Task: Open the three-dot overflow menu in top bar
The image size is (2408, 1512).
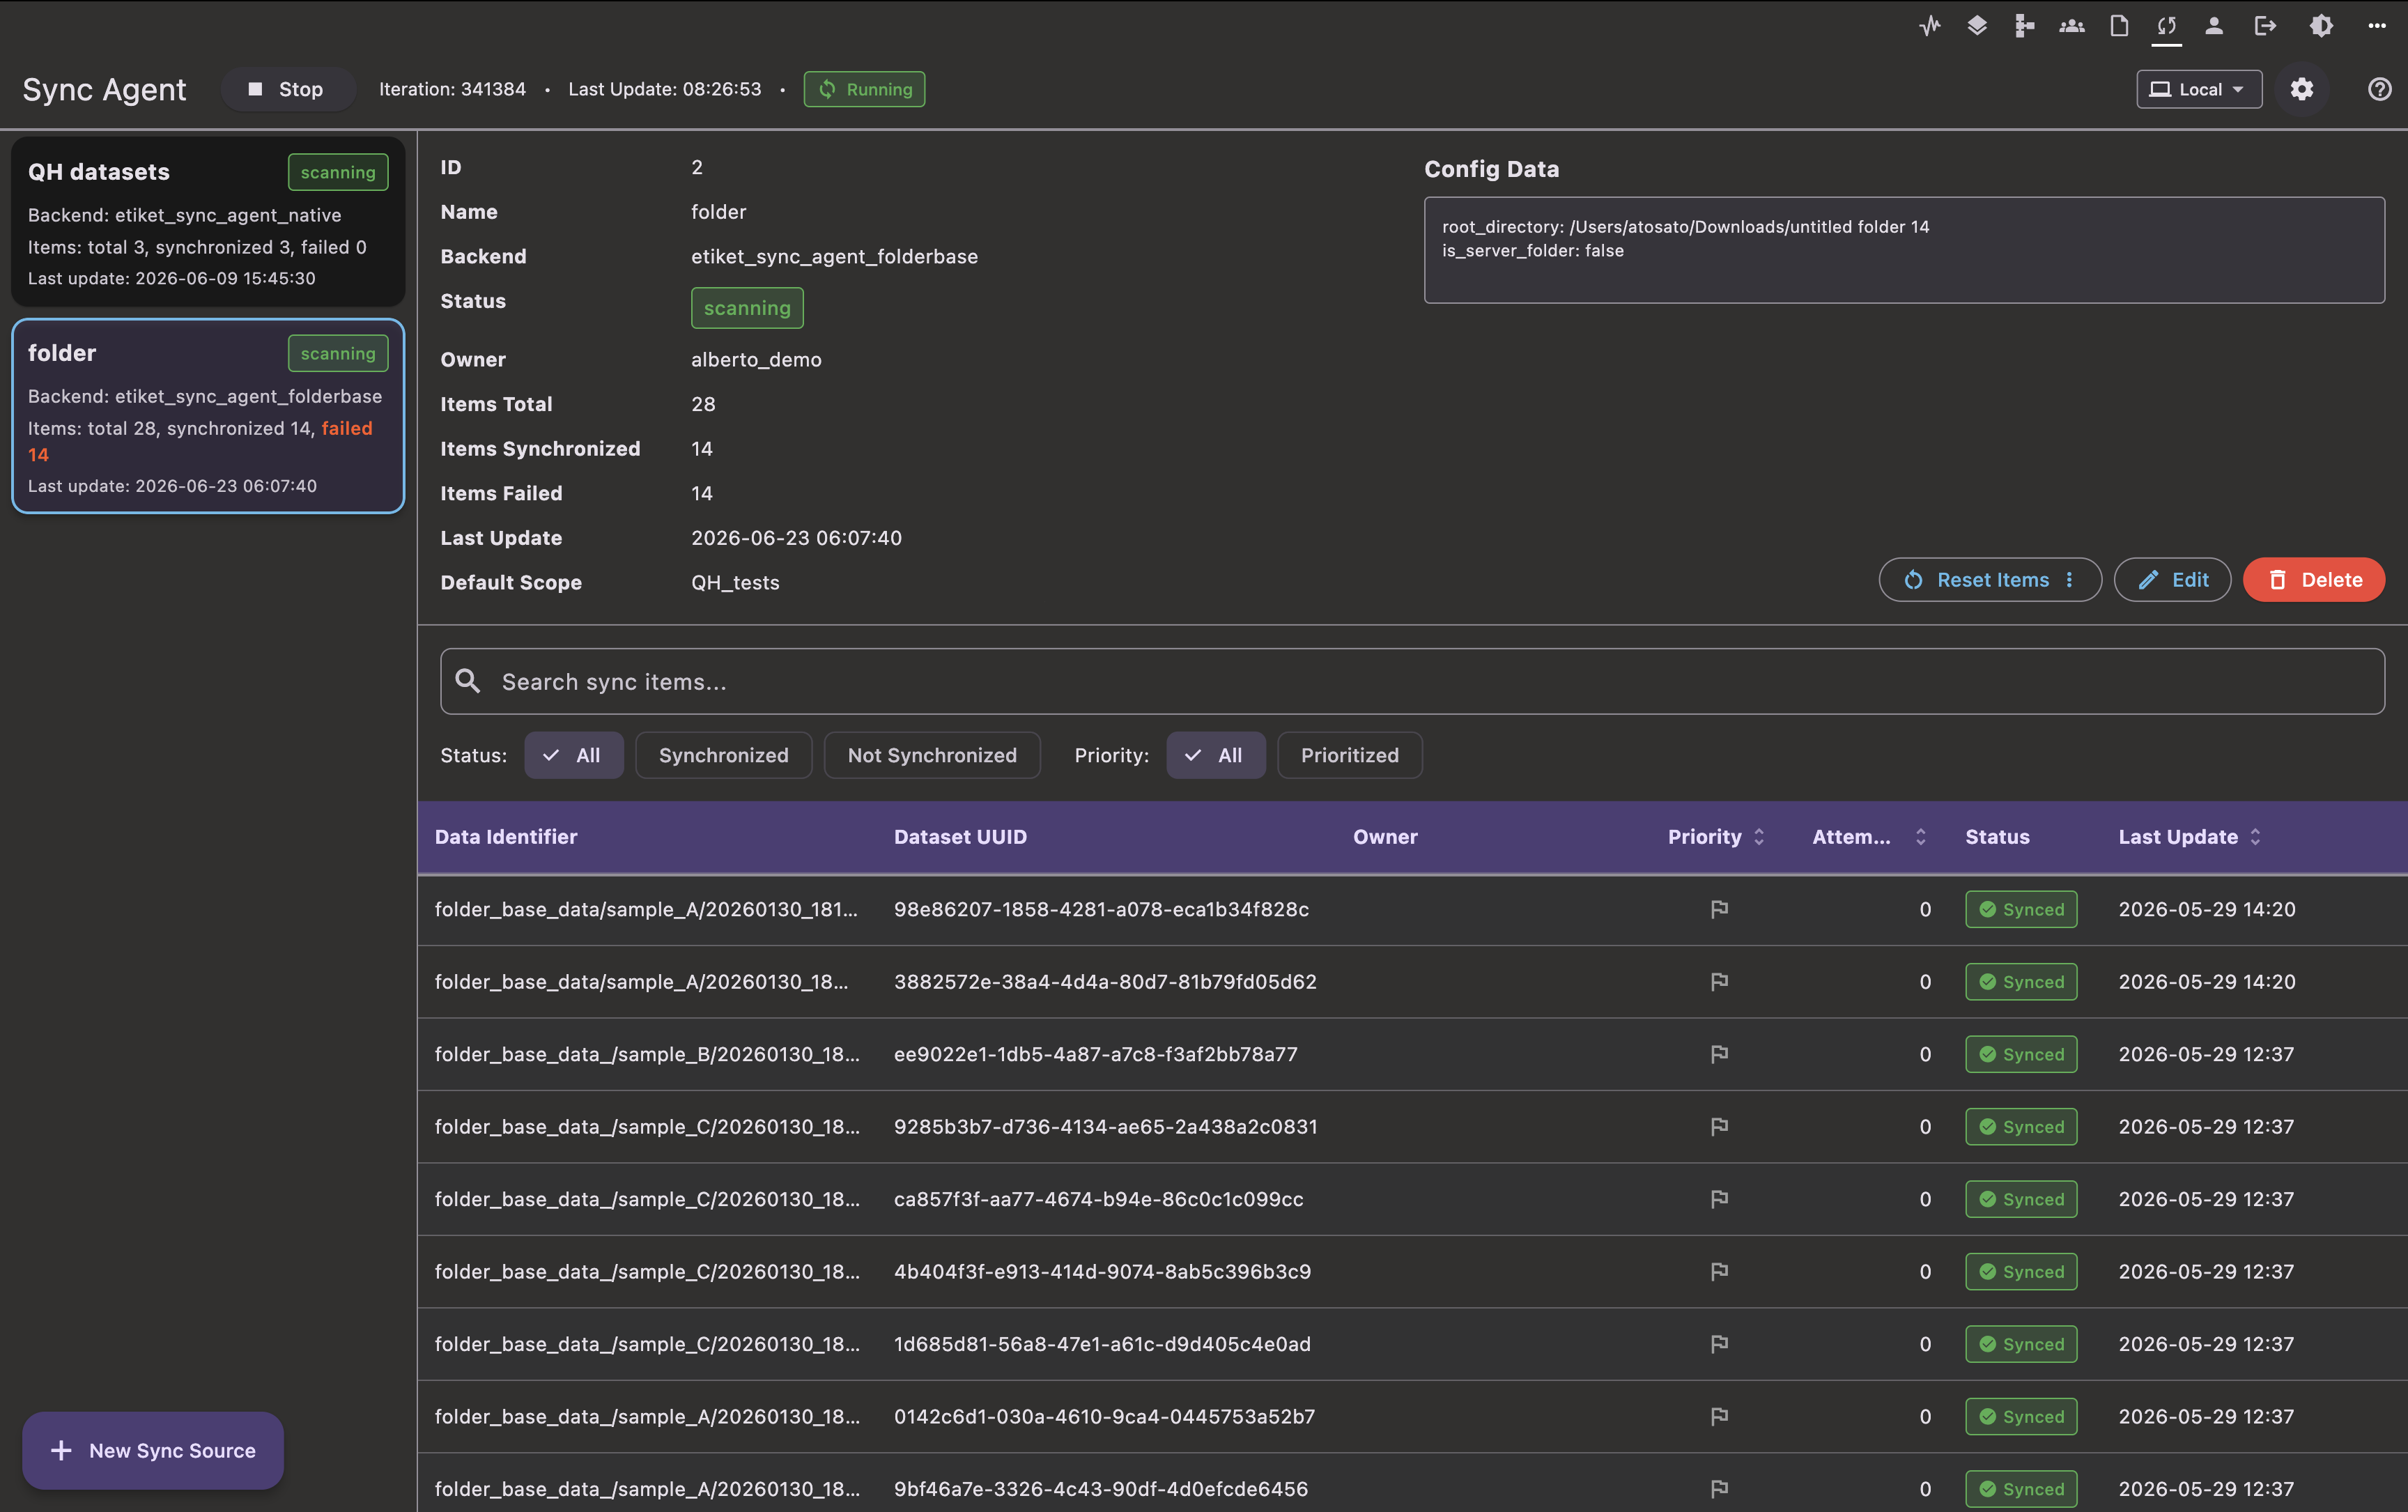Action: tap(2377, 27)
